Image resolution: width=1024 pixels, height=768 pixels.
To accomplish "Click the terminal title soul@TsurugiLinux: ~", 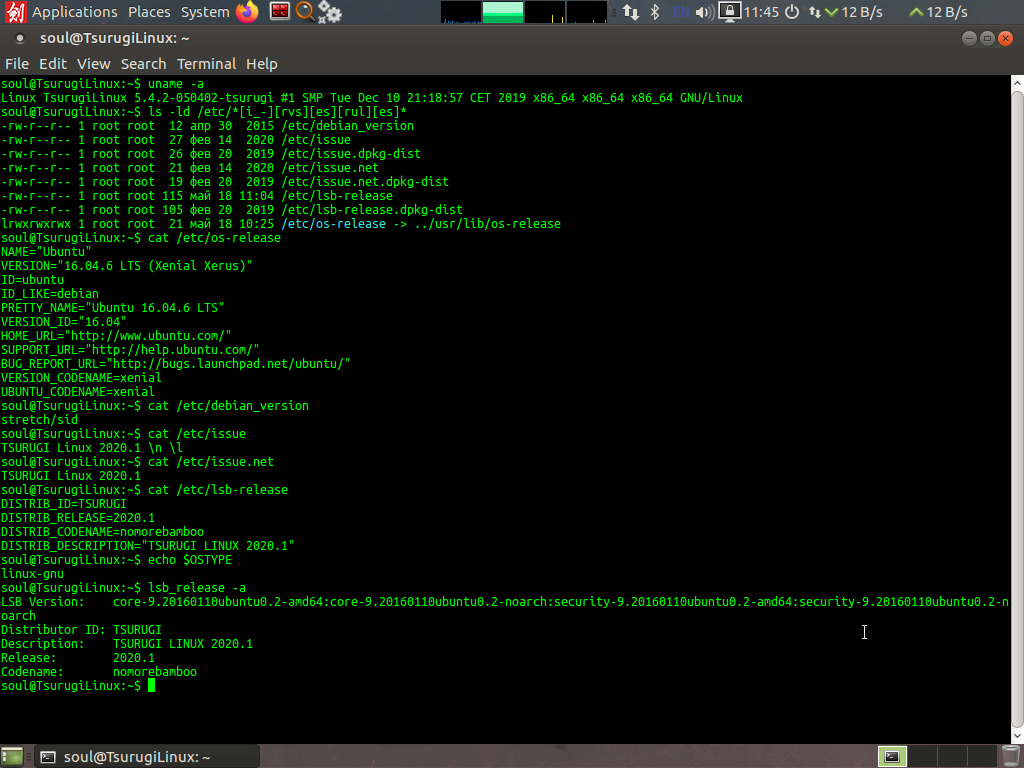I will 114,39.
